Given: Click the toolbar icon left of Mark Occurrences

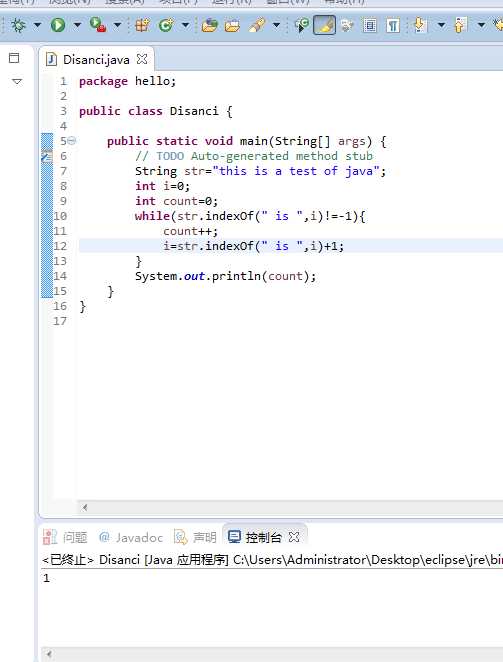Looking at the screenshot, I should tap(302, 25).
